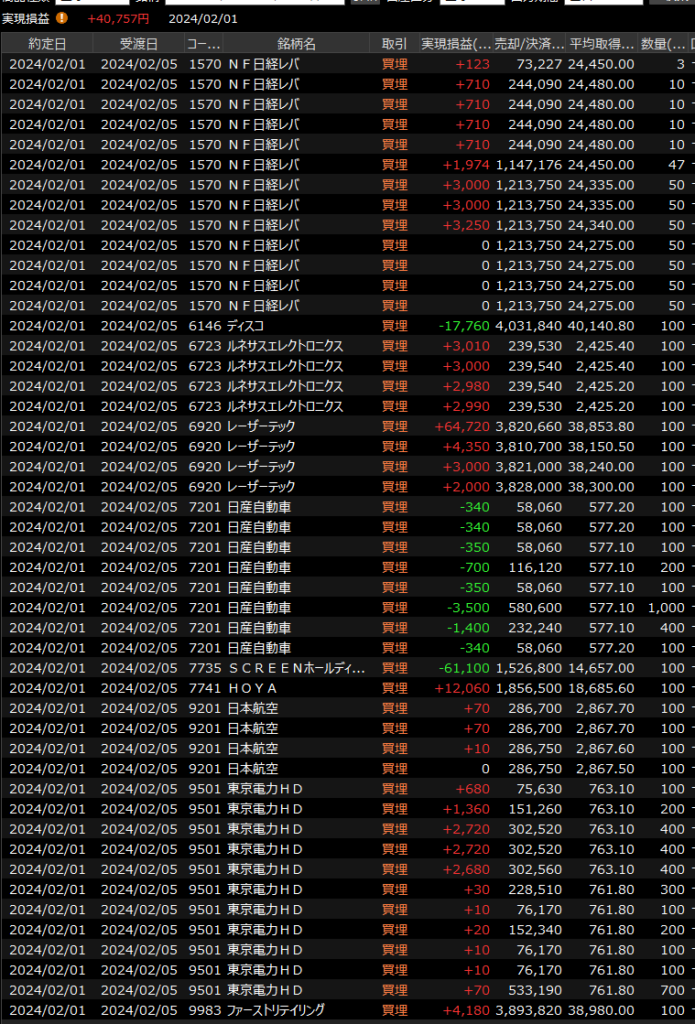Screen dimensions: 695x1024
Task: Click the 数量 column header
Action: [662, 44]
